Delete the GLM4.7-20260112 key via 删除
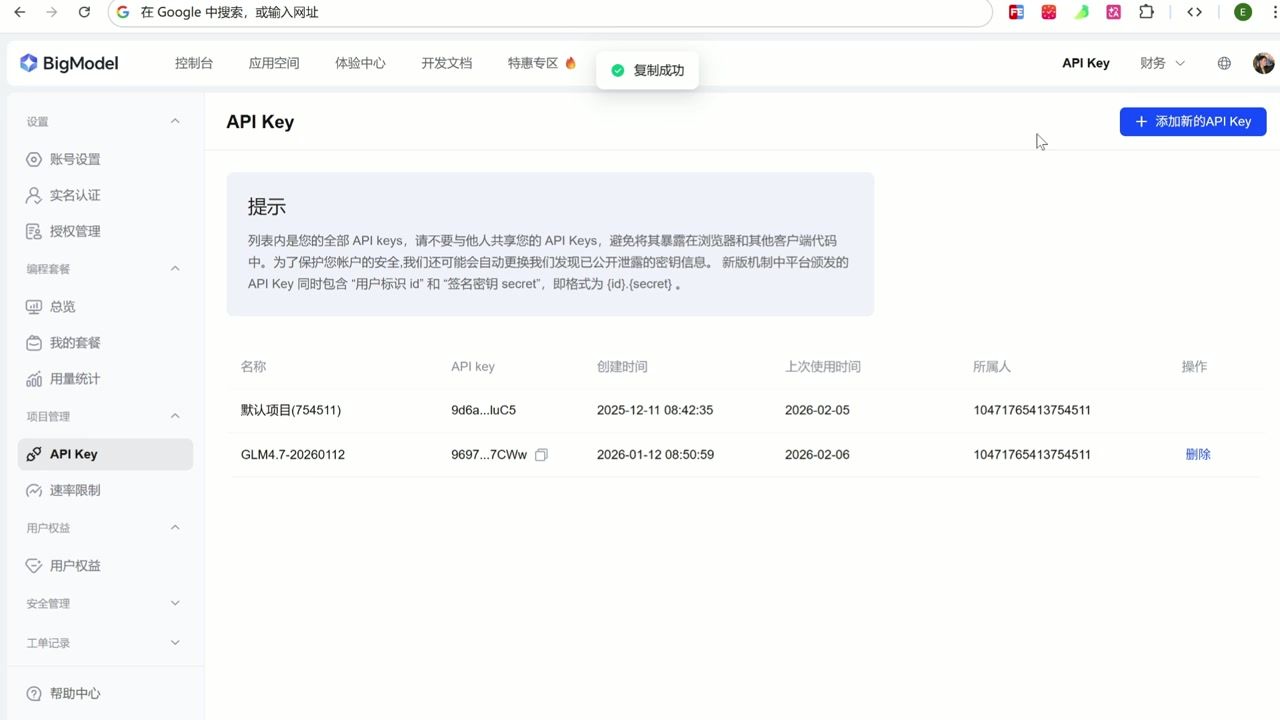 1197,454
